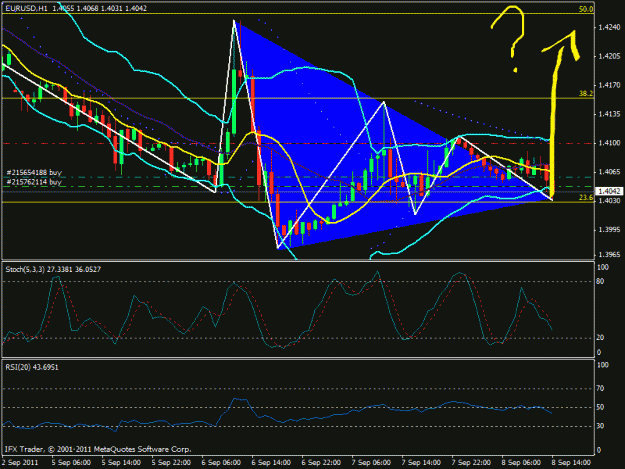Click the Stochastic 20 level label
The width and height of the screenshot is (625, 469).
tap(601, 338)
